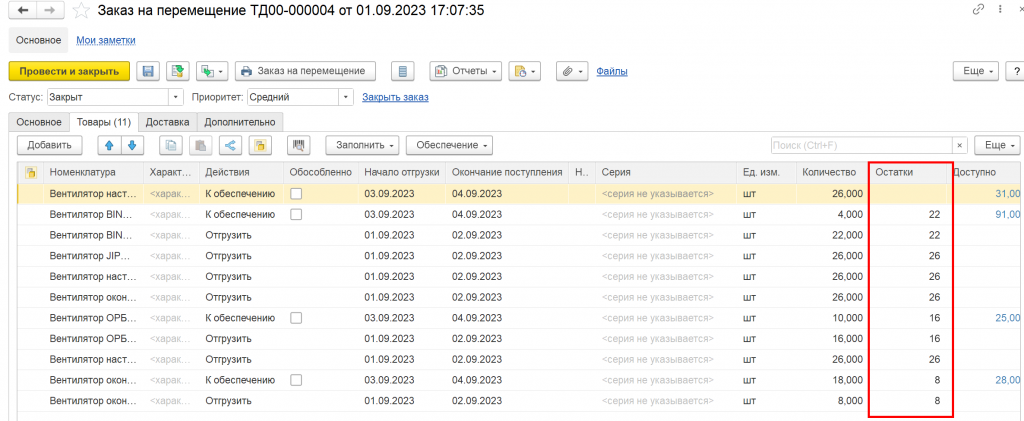The image size is (1024, 421).
Task: Open the document structure list icon
Action: click(402, 71)
